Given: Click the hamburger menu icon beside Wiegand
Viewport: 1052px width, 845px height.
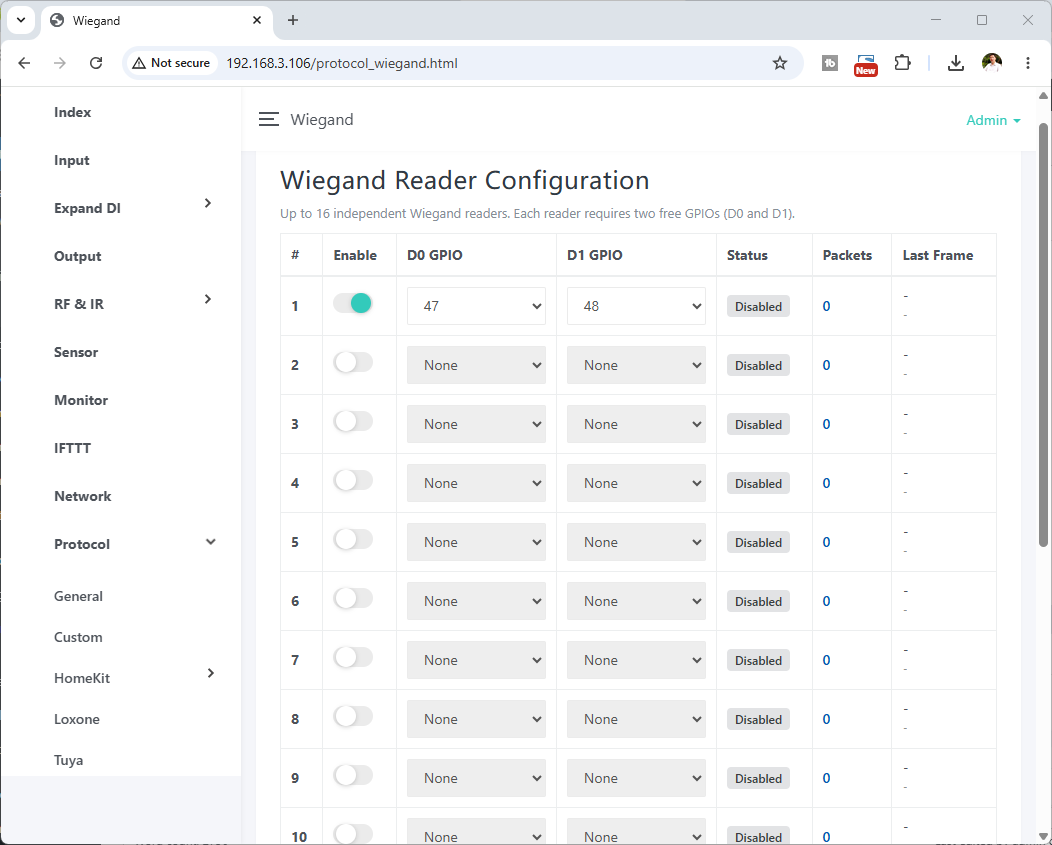Looking at the screenshot, I should click(268, 119).
